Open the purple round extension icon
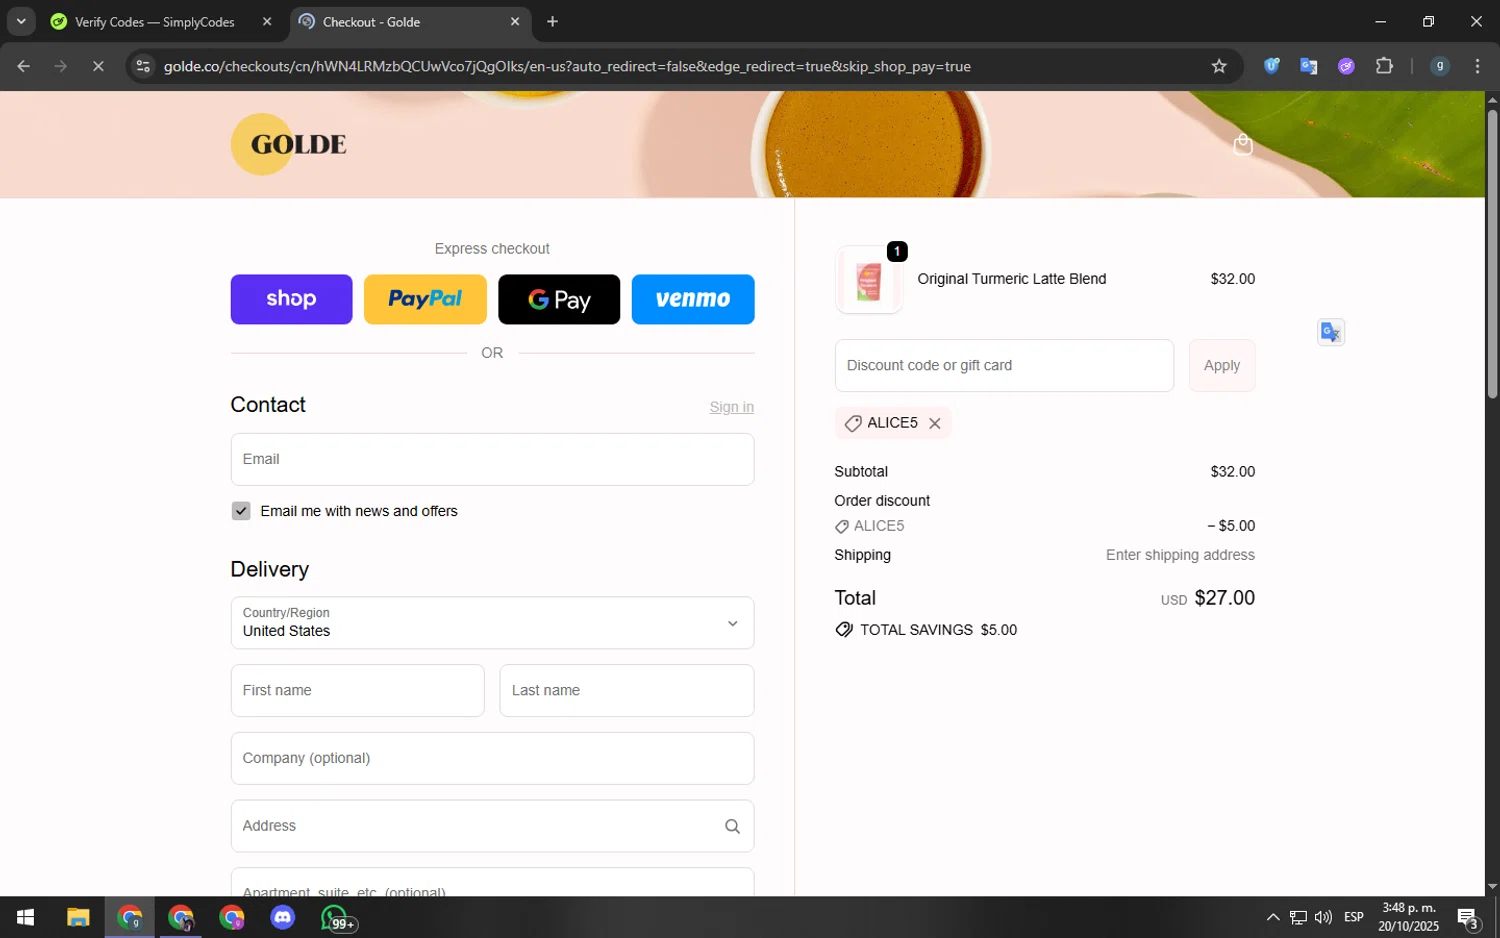This screenshot has width=1500, height=938. click(x=1346, y=66)
